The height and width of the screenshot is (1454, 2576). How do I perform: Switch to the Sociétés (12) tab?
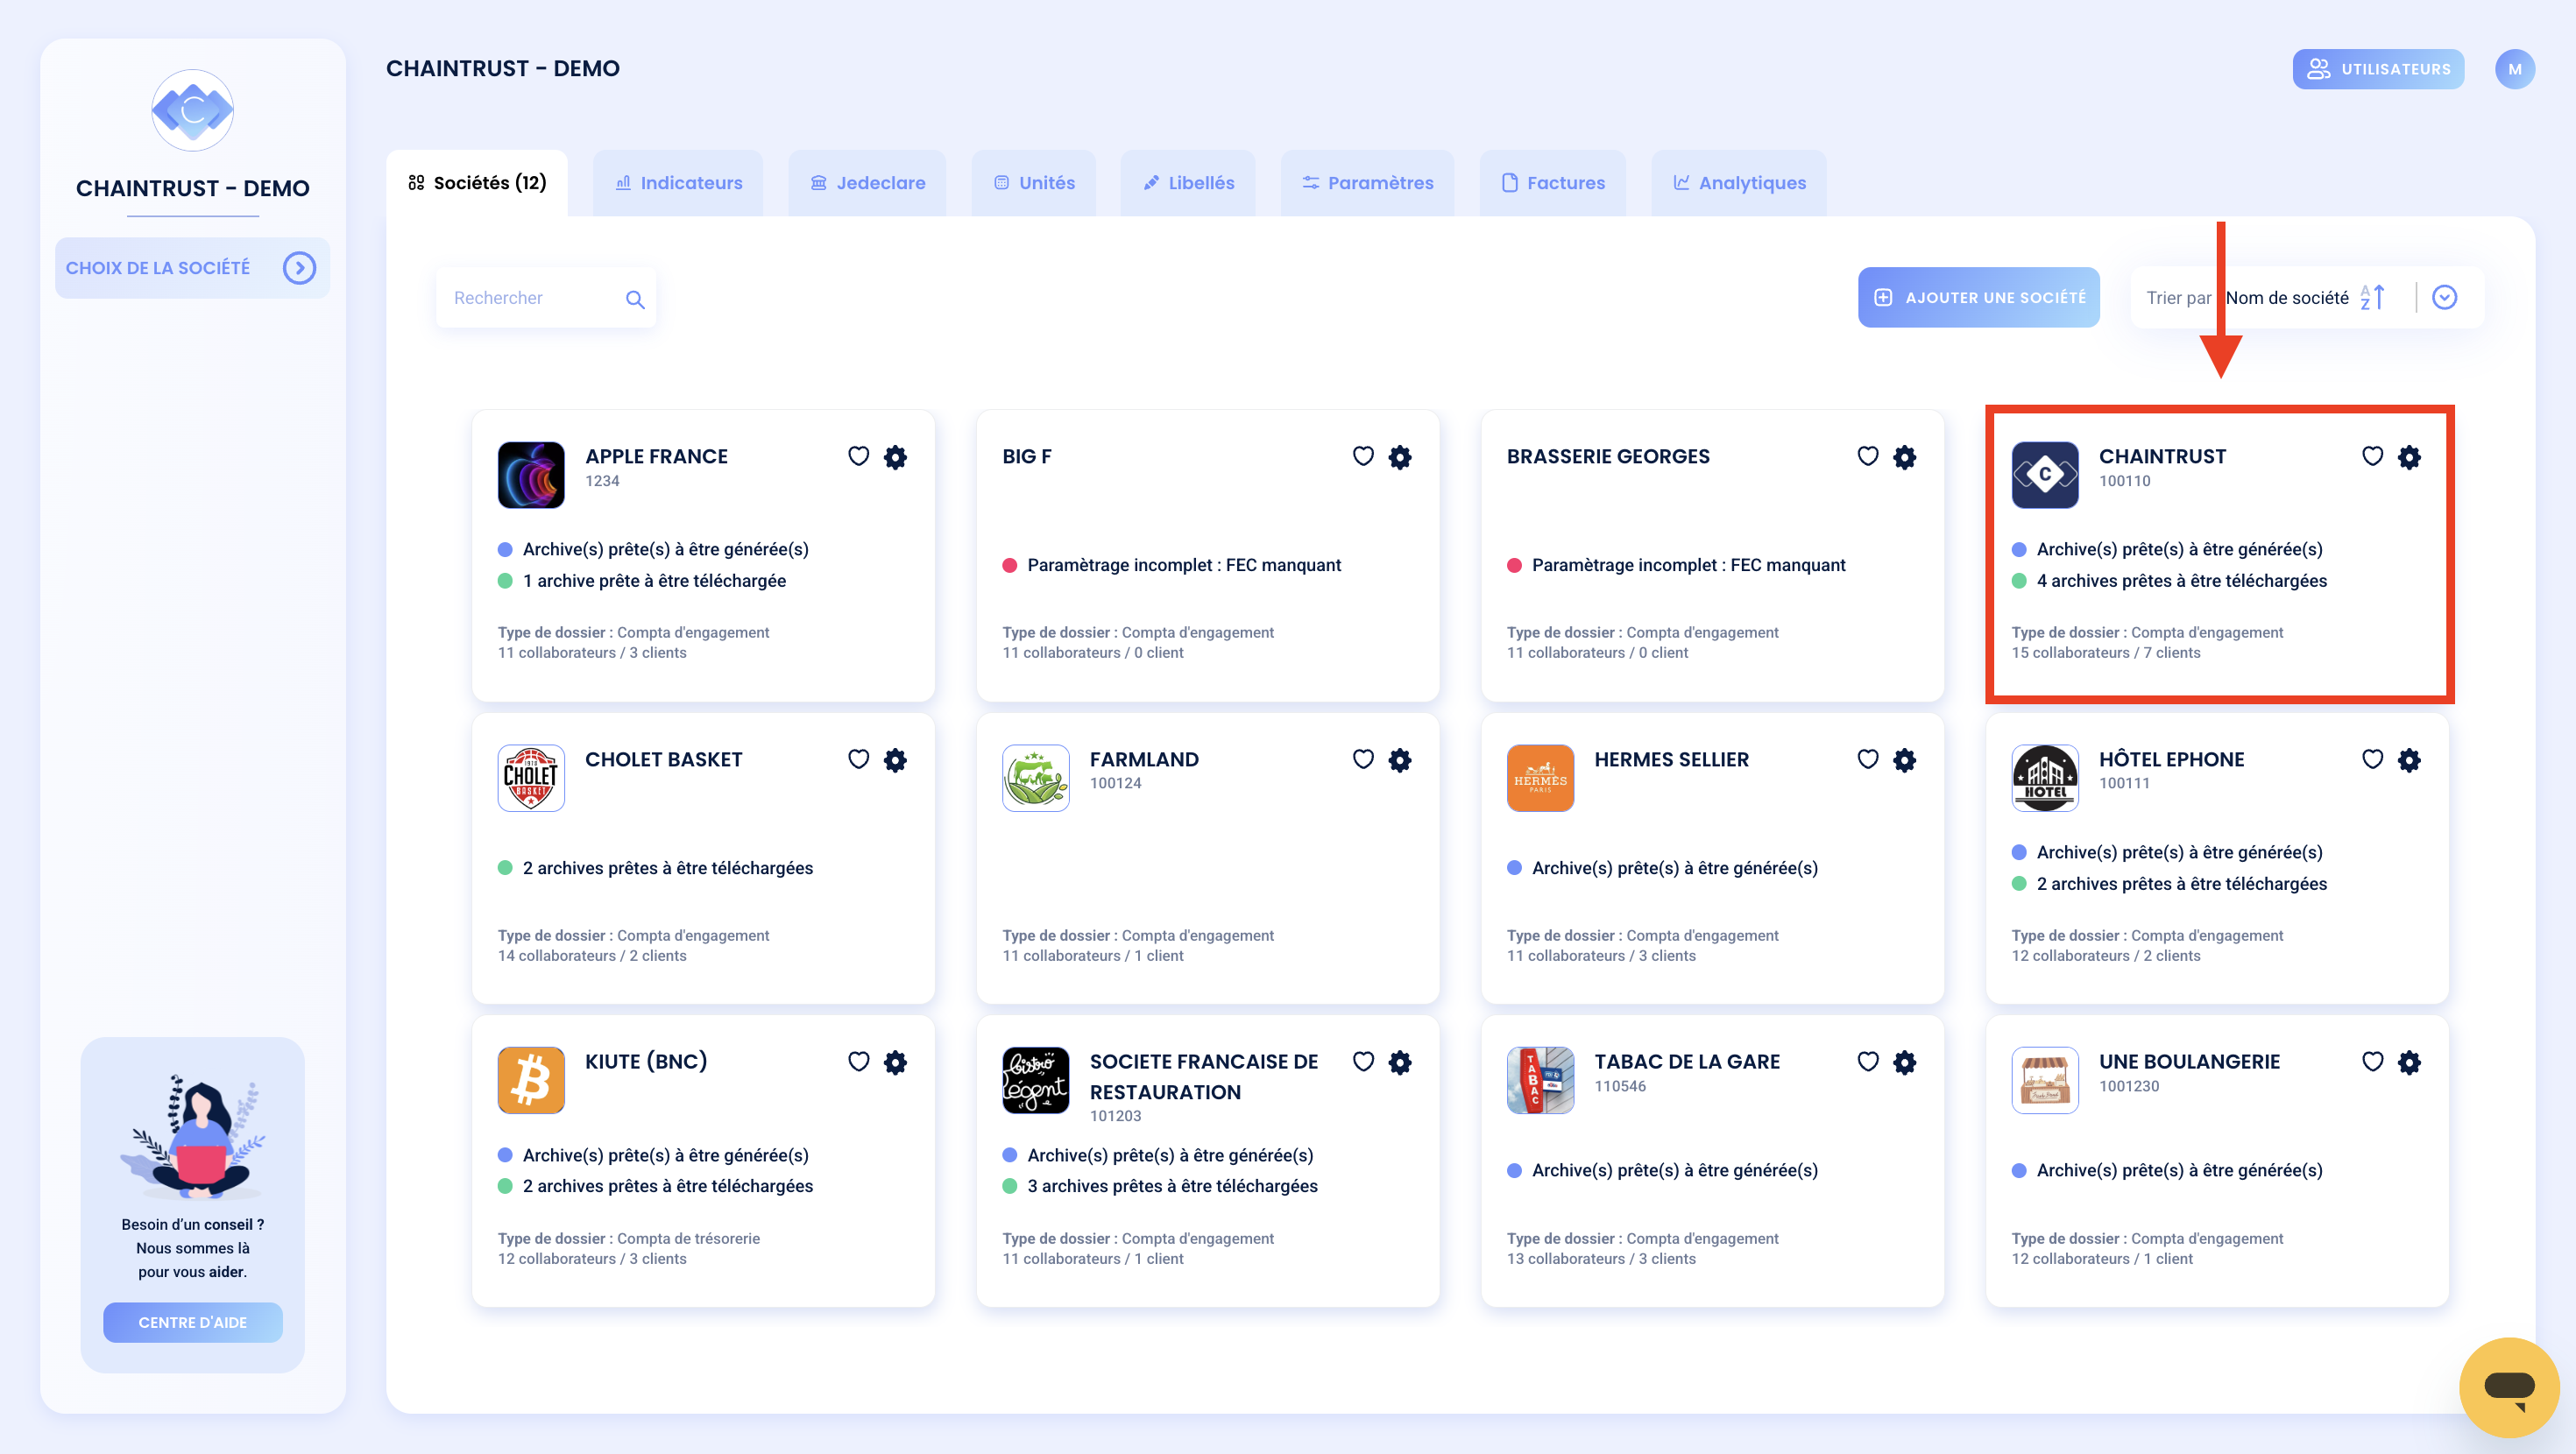[477, 183]
